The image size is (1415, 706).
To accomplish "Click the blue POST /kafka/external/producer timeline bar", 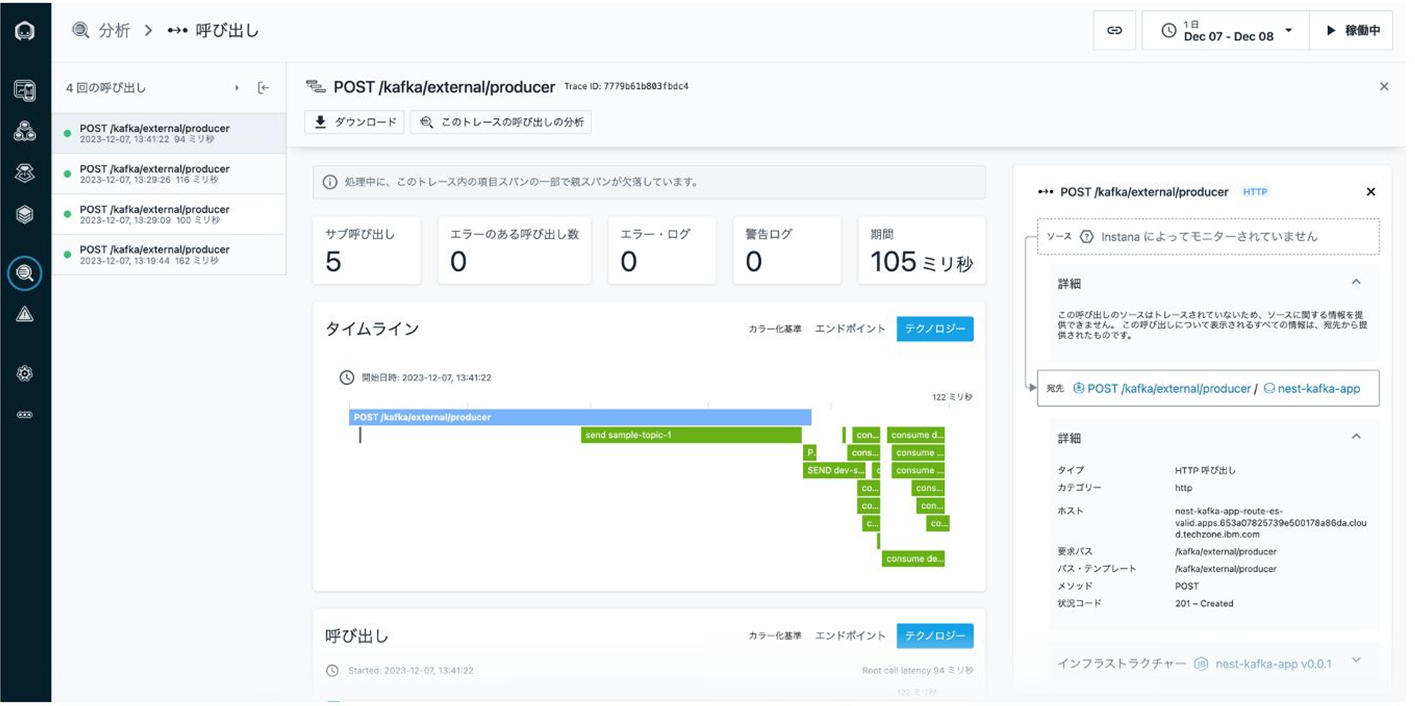I will pyautogui.click(x=580, y=417).
